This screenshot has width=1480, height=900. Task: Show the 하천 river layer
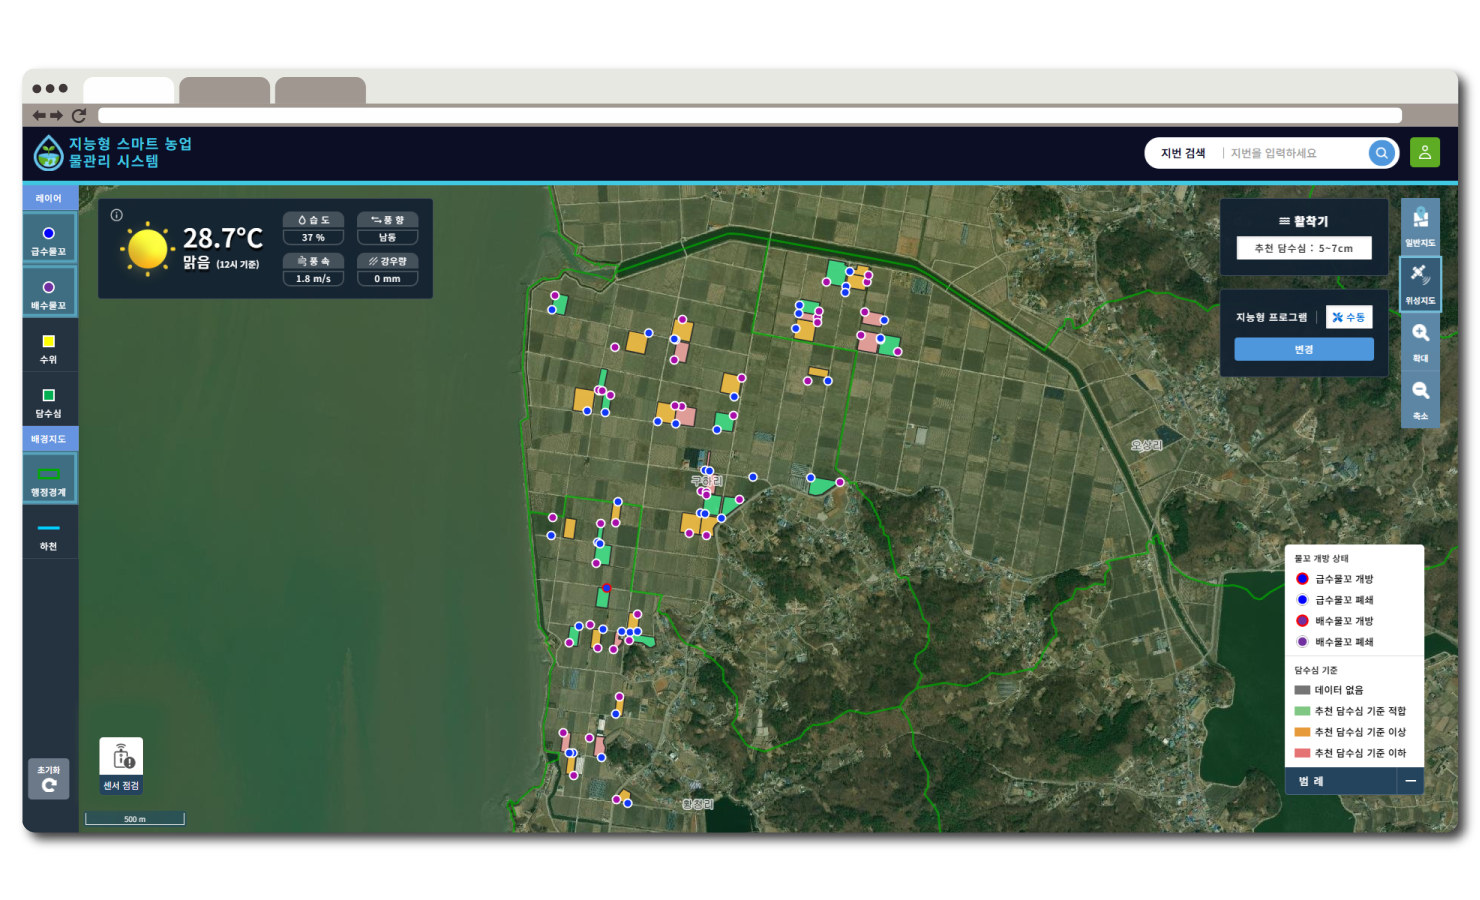pyautogui.click(x=49, y=535)
